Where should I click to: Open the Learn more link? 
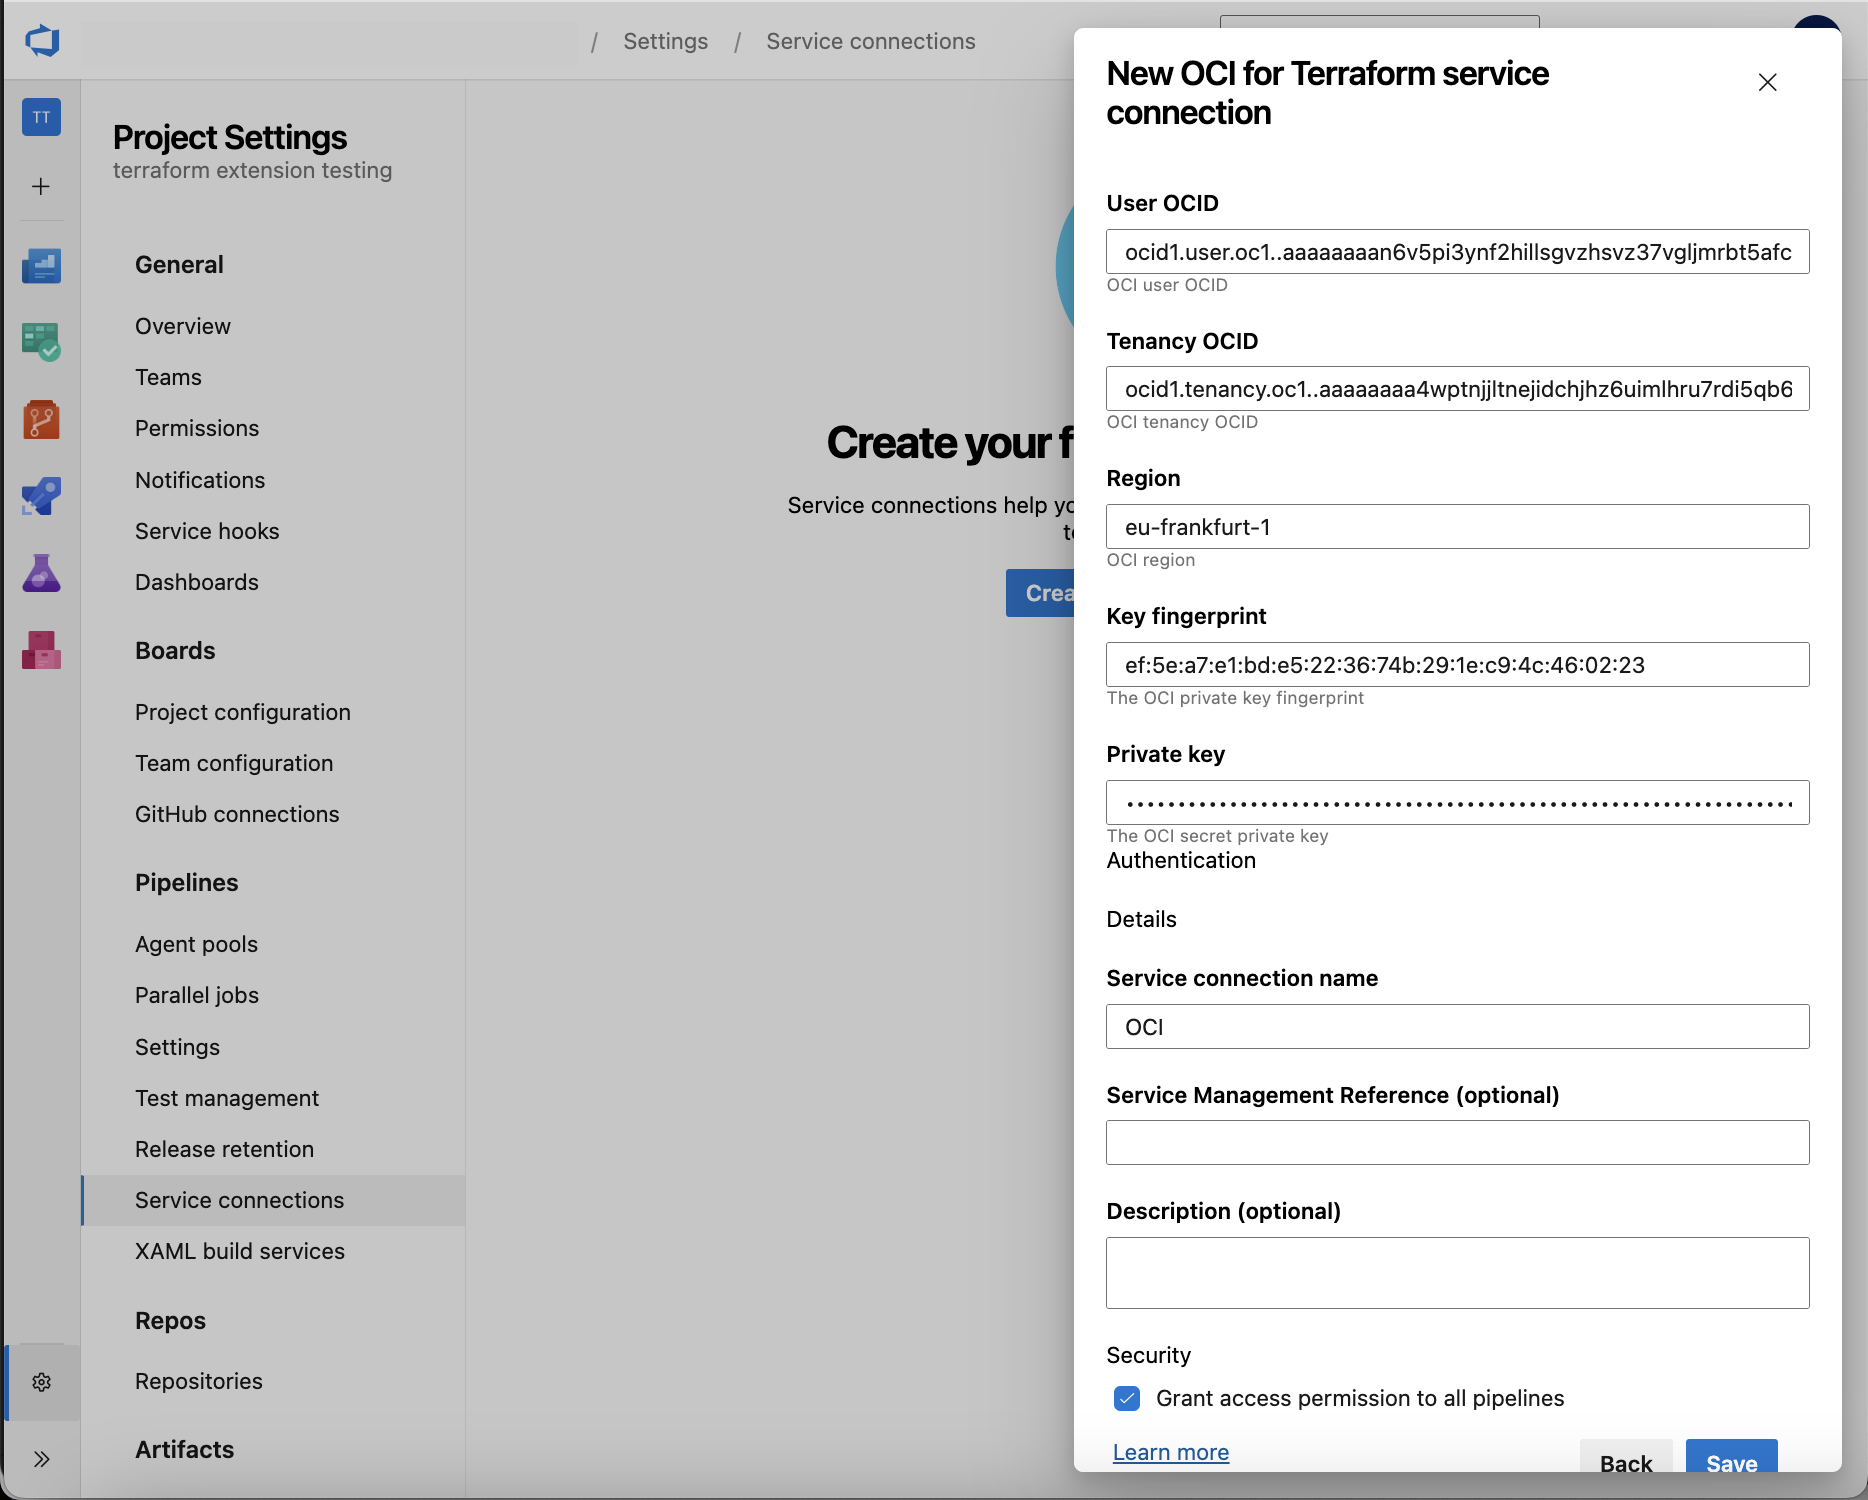(x=1170, y=1452)
